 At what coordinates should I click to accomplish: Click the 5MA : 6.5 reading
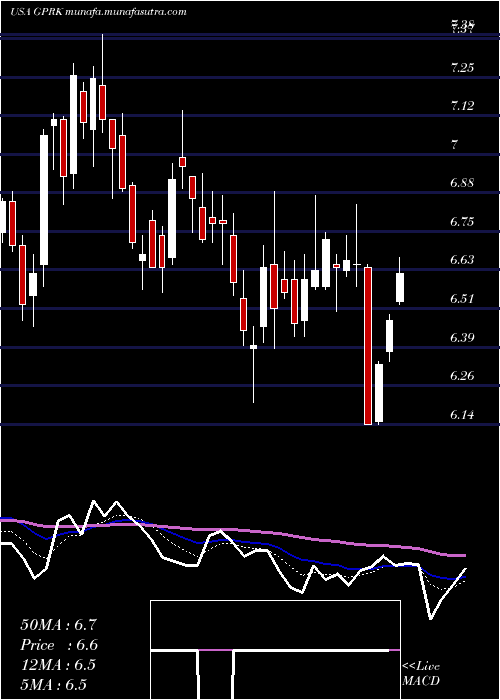point(53,684)
